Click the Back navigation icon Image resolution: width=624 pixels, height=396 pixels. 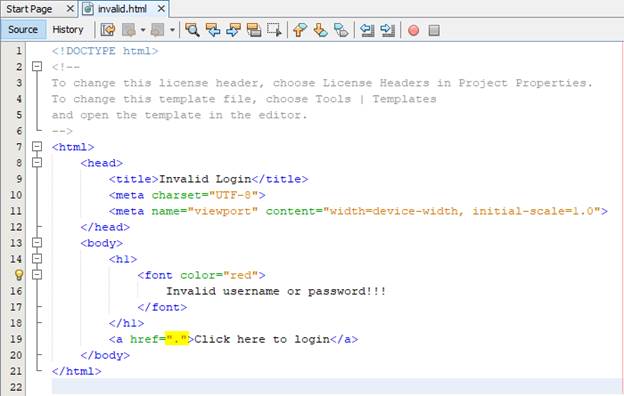click(x=129, y=30)
